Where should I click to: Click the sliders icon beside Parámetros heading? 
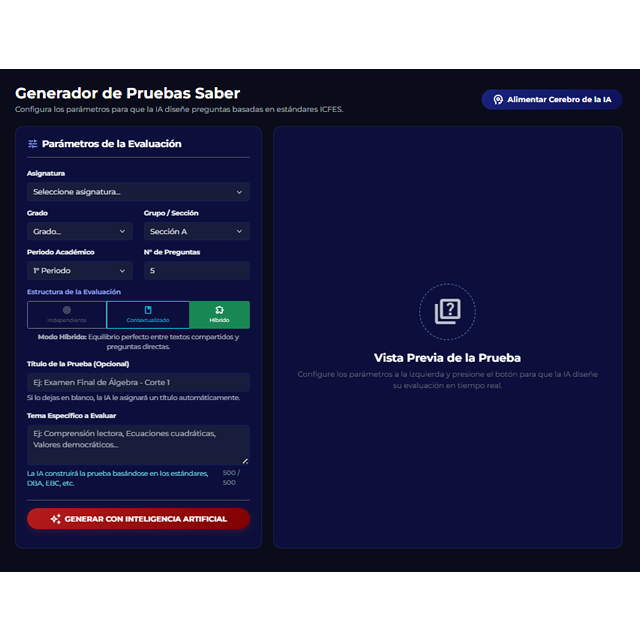point(33,144)
